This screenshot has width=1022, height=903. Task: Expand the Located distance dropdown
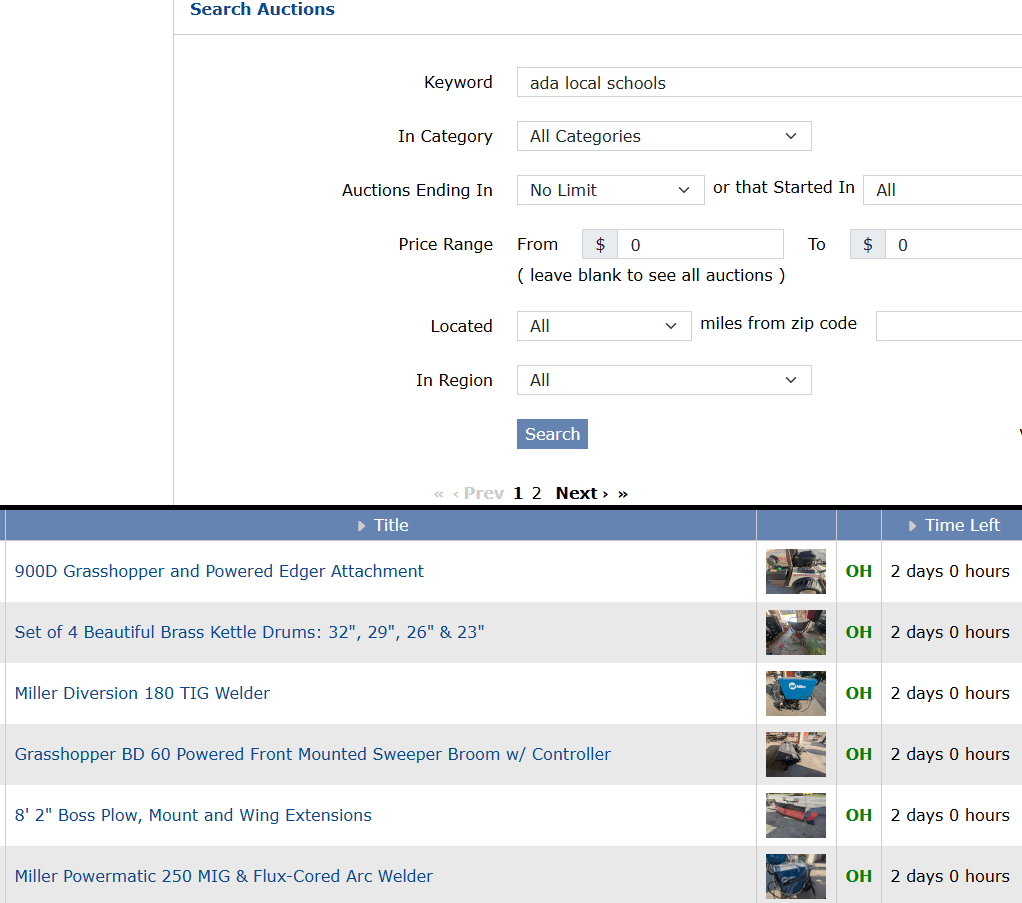point(603,326)
